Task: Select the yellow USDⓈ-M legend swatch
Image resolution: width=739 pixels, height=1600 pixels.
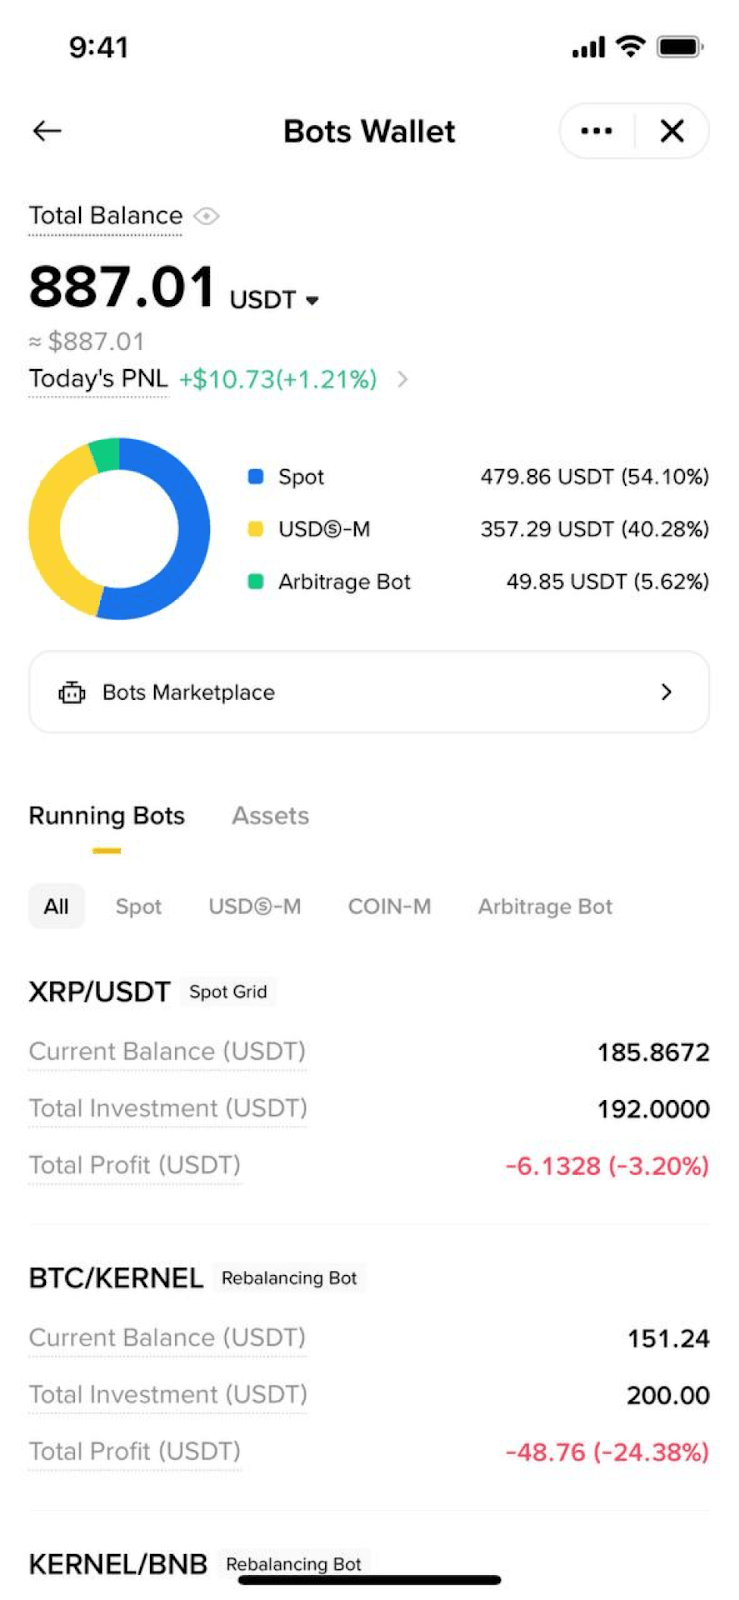Action: [x=256, y=529]
